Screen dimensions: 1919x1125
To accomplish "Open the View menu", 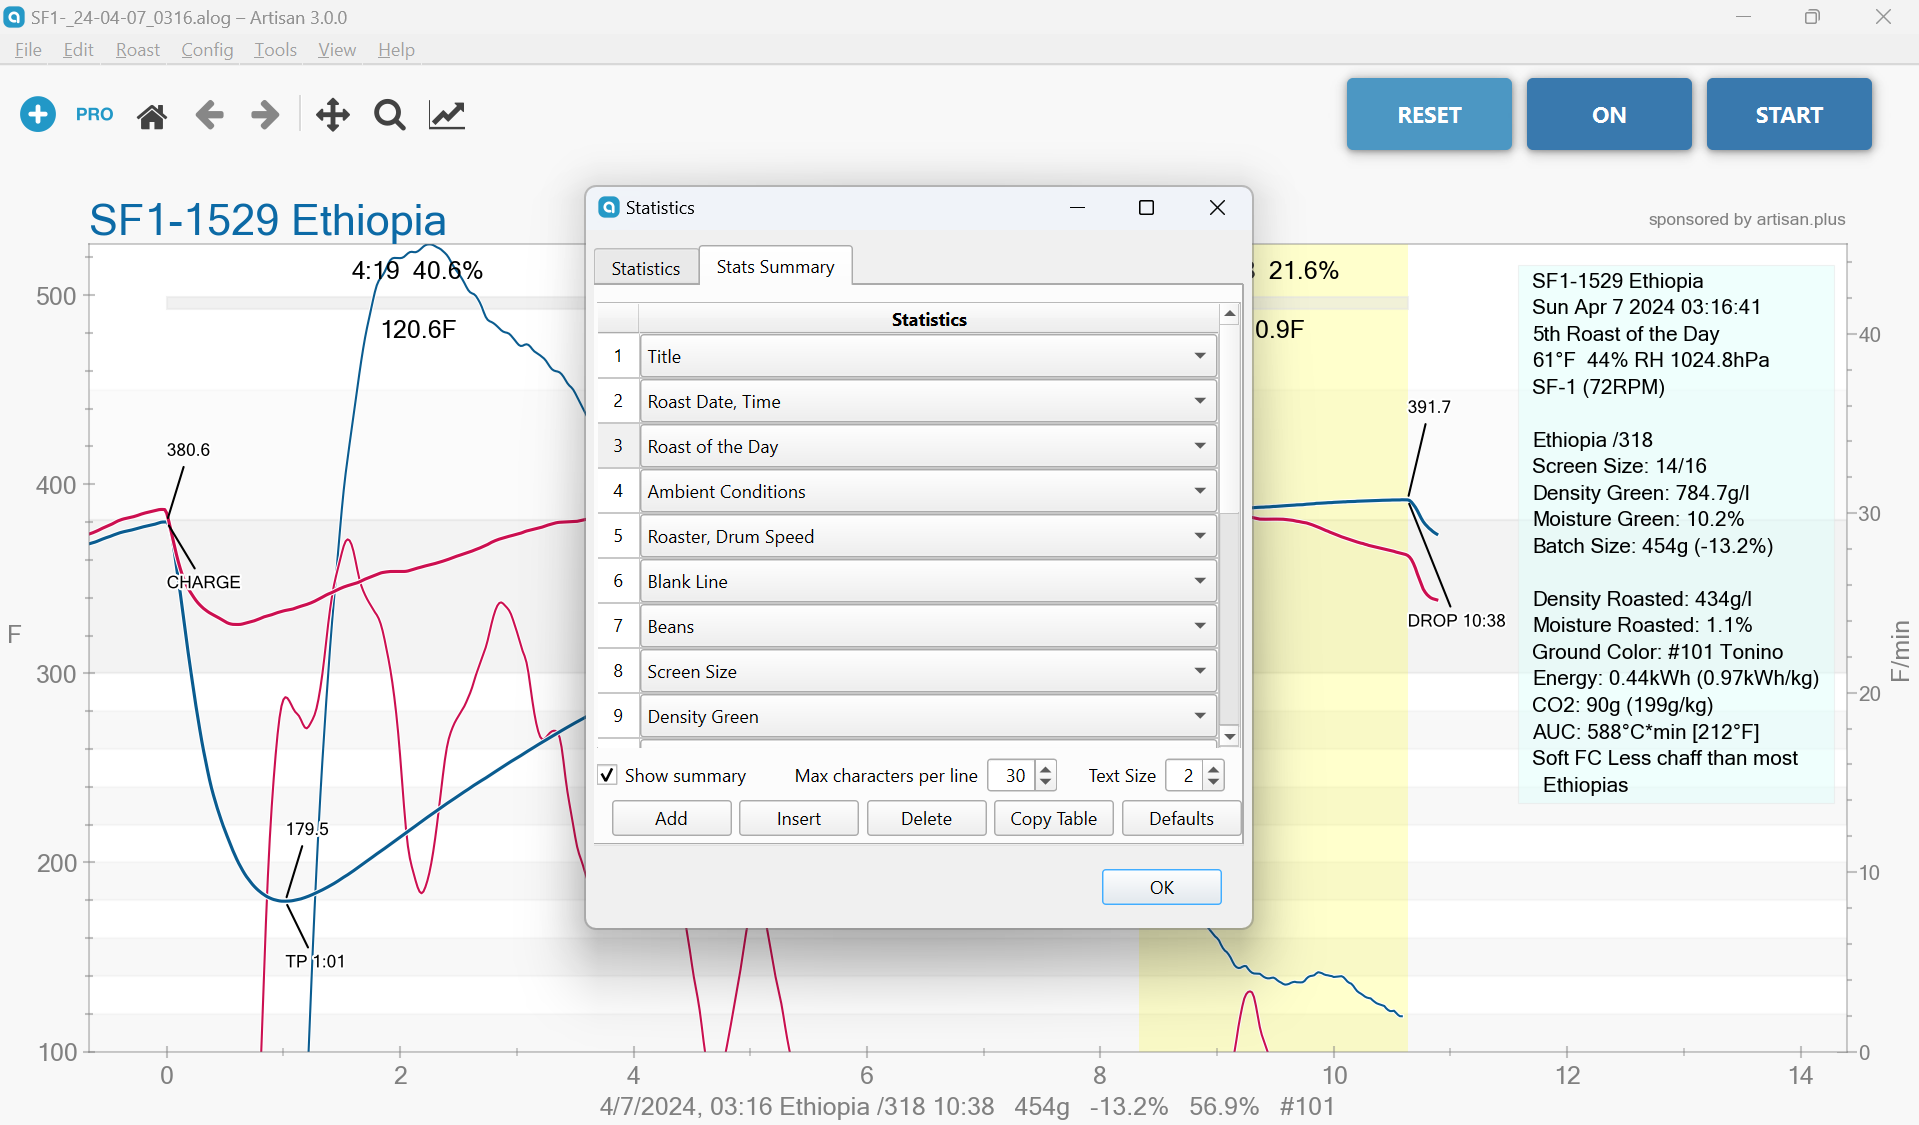I will click(337, 50).
